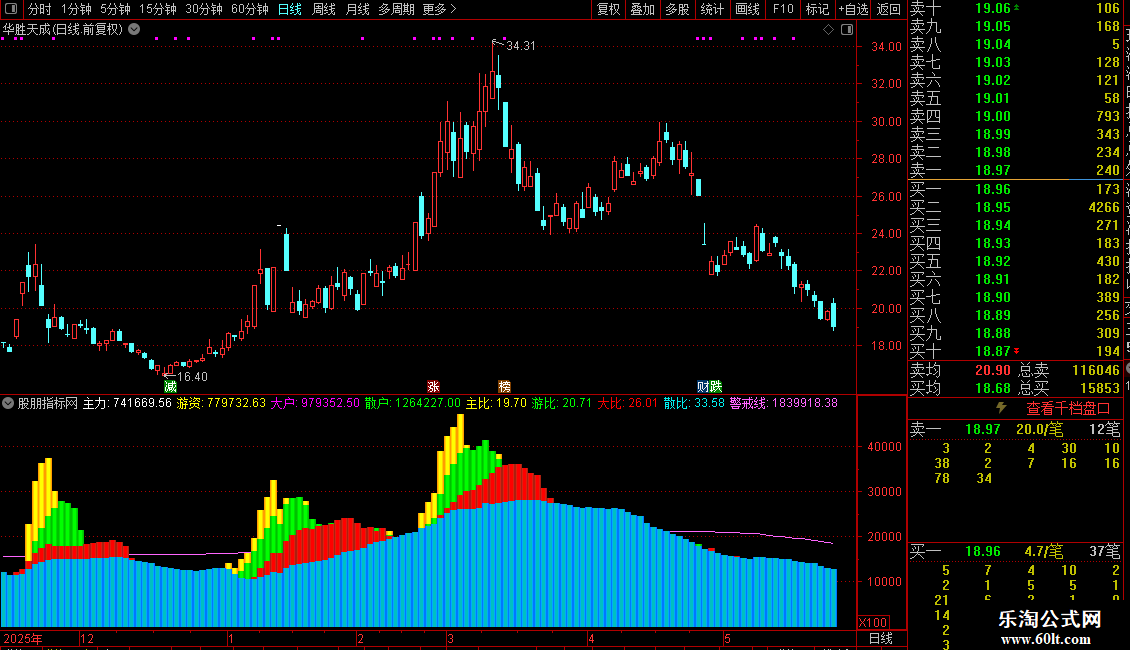Click the month 3 marker on the time axis
This screenshot has width=1130, height=650.
coord(450,638)
